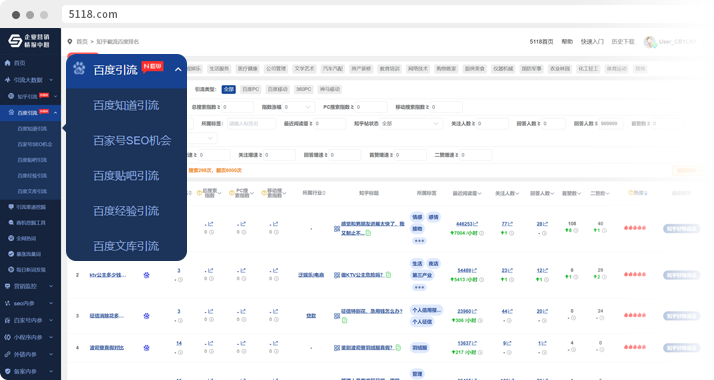
Task: Sort by the 关注人数 column
Action: 507,193
